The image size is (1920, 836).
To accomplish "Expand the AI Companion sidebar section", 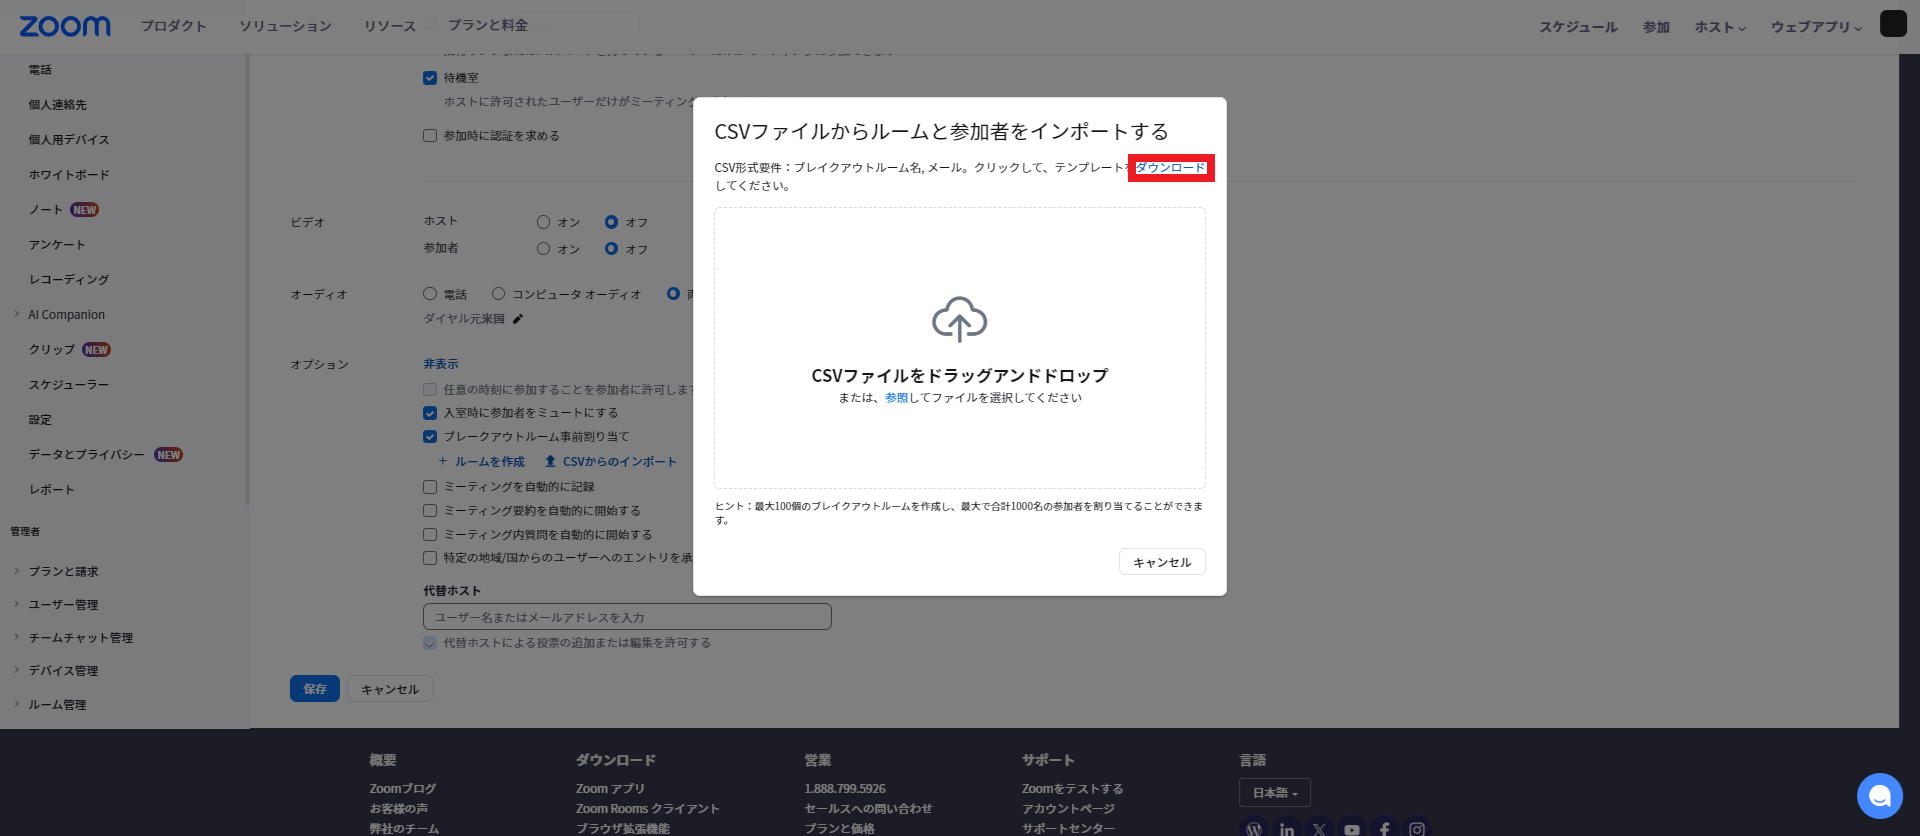I will (x=66, y=315).
